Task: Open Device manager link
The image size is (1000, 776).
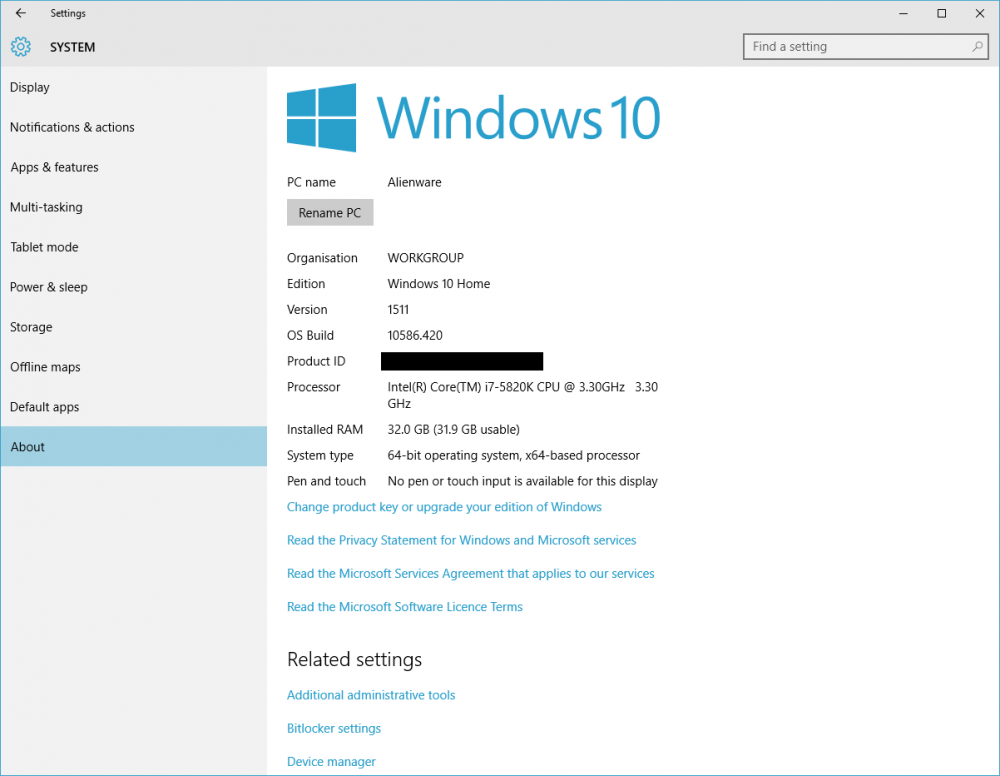Action: point(331,761)
